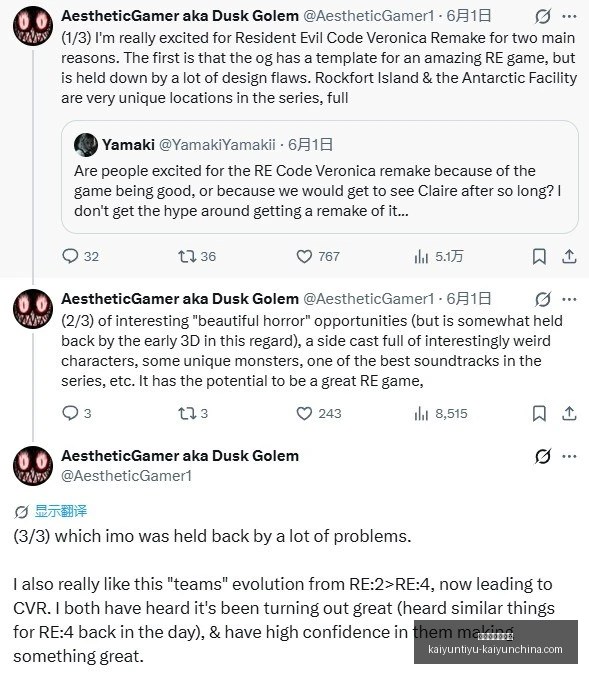Open Yamaki's quoted tweet avatar

click(x=86, y=145)
